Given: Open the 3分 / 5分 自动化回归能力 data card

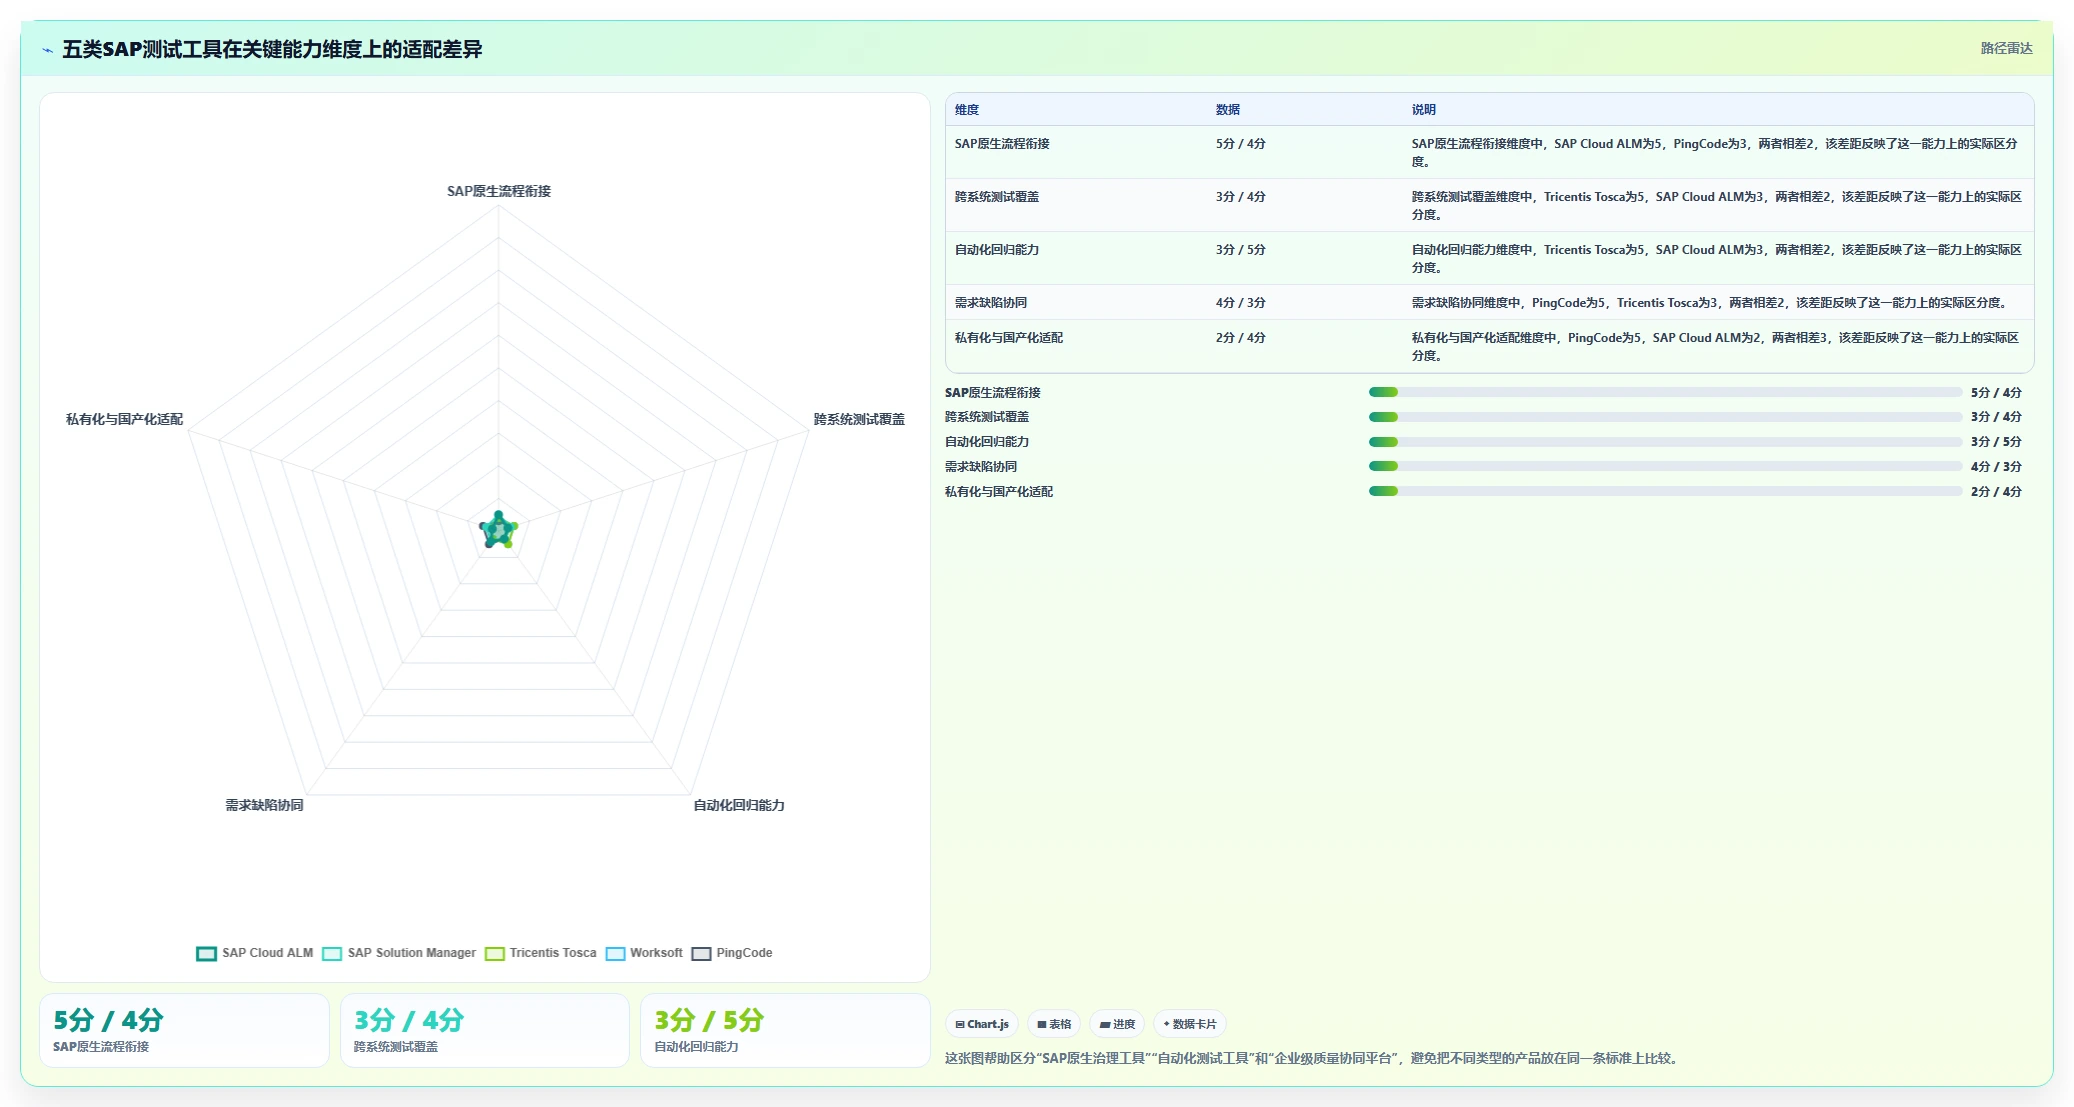Looking at the screenshot, I should [785, 1030].
